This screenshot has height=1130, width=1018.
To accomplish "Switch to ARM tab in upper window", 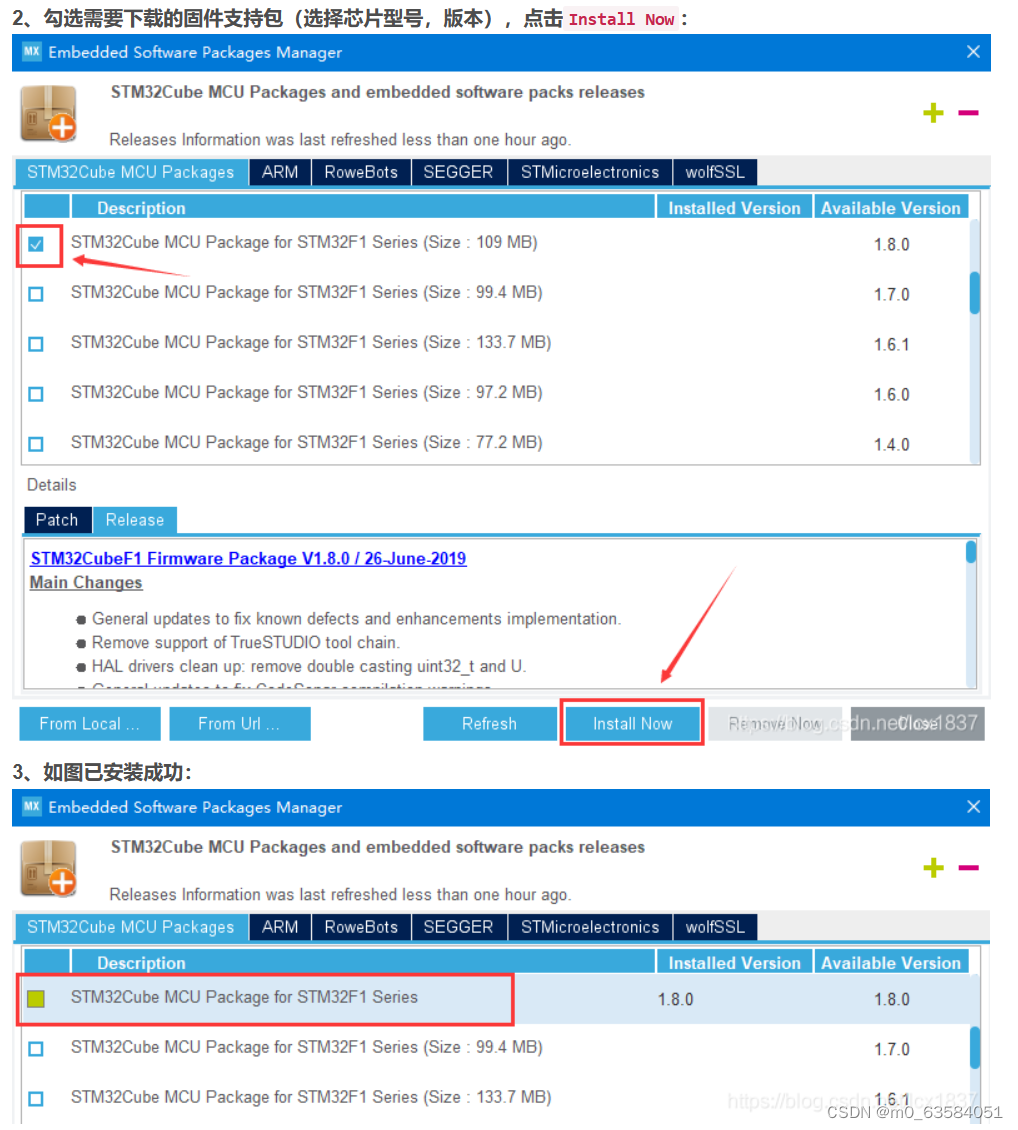I will point(280,172).
